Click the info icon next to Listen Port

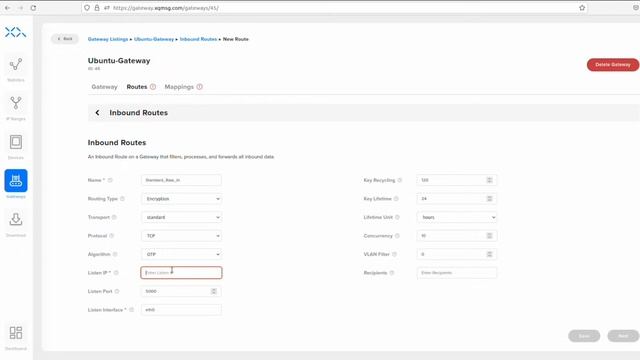pyautogui.click(x=117, y=291)
